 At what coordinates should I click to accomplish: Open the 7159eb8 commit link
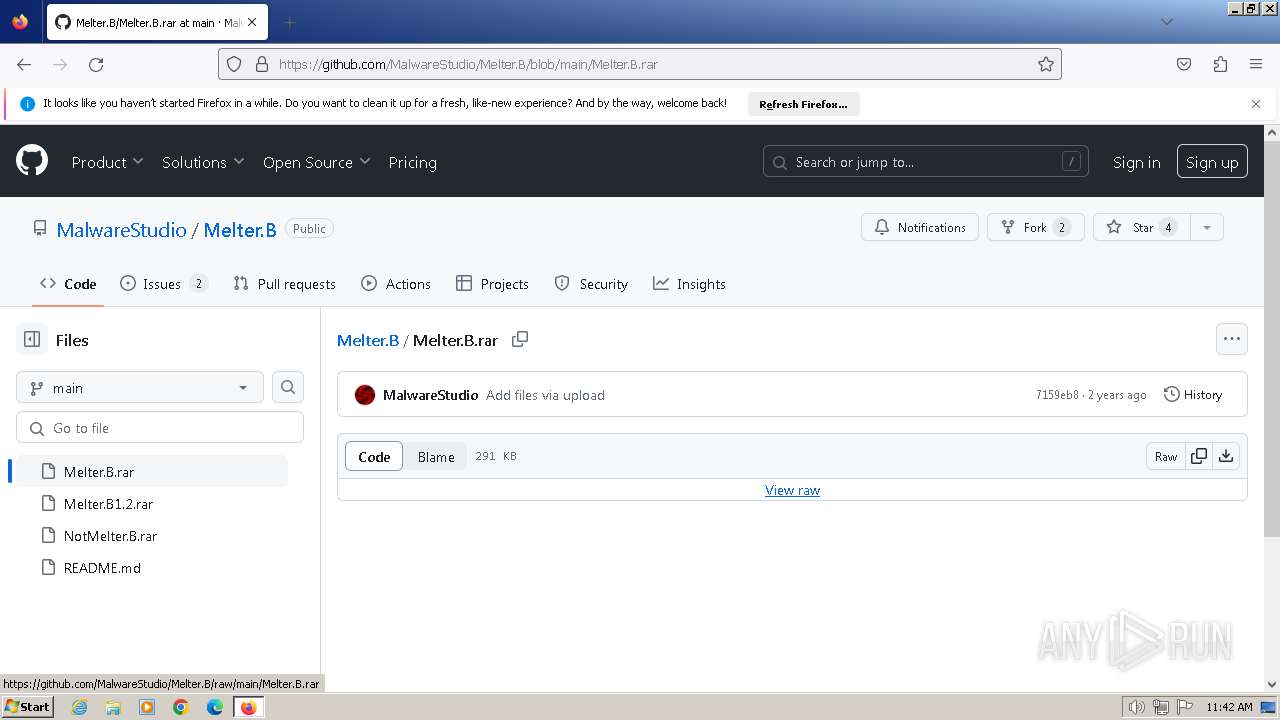1057,395
